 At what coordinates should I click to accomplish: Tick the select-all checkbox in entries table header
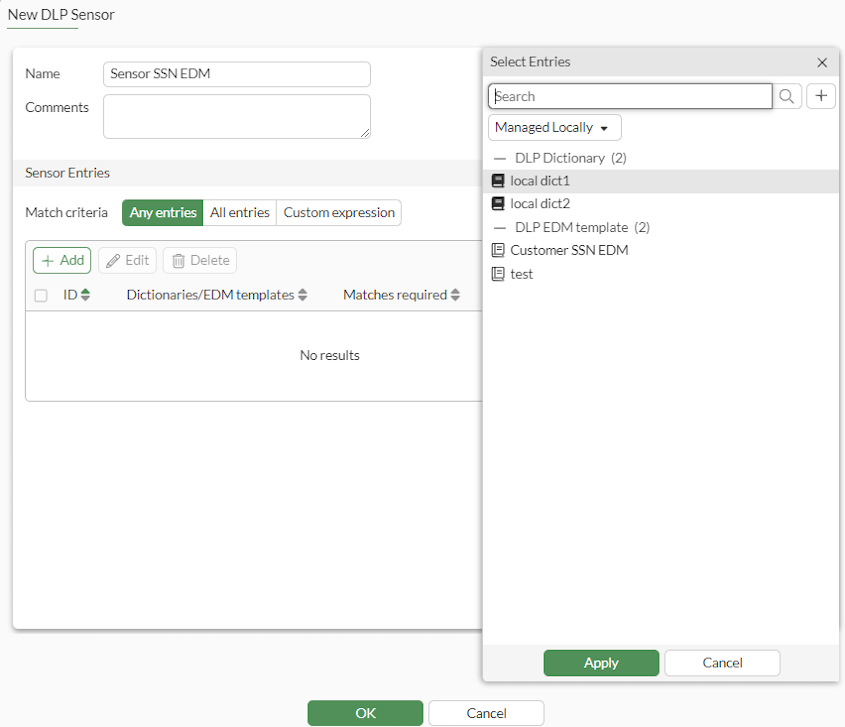(41, 295)
